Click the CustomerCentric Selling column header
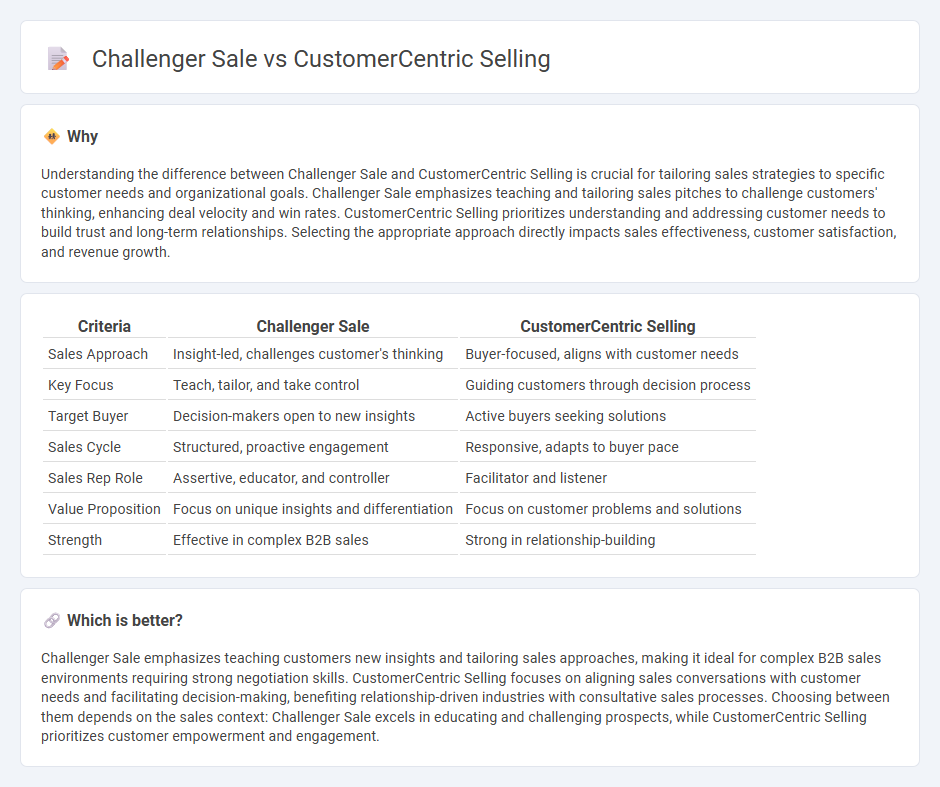940x787 pixels. [608, 326]
